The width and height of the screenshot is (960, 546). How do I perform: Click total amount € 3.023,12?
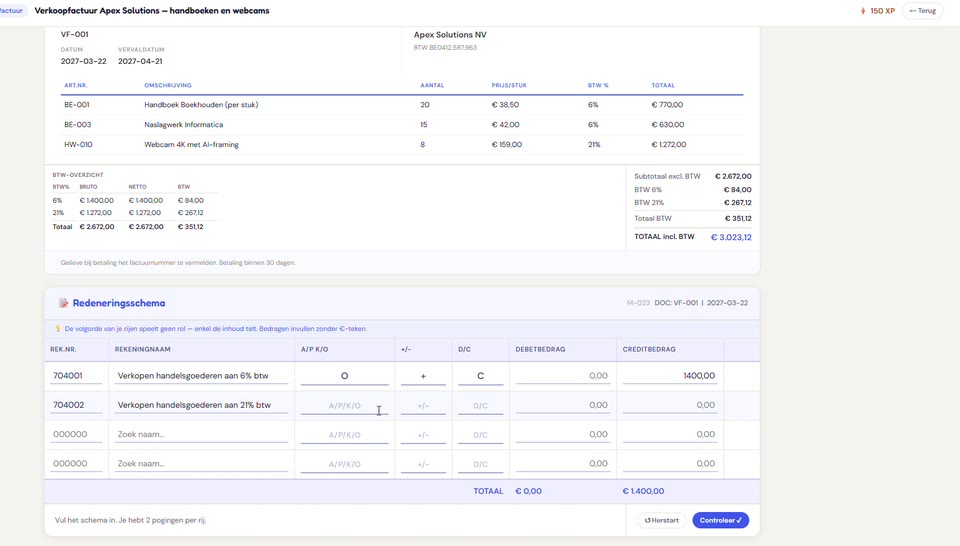click(731, 237)
